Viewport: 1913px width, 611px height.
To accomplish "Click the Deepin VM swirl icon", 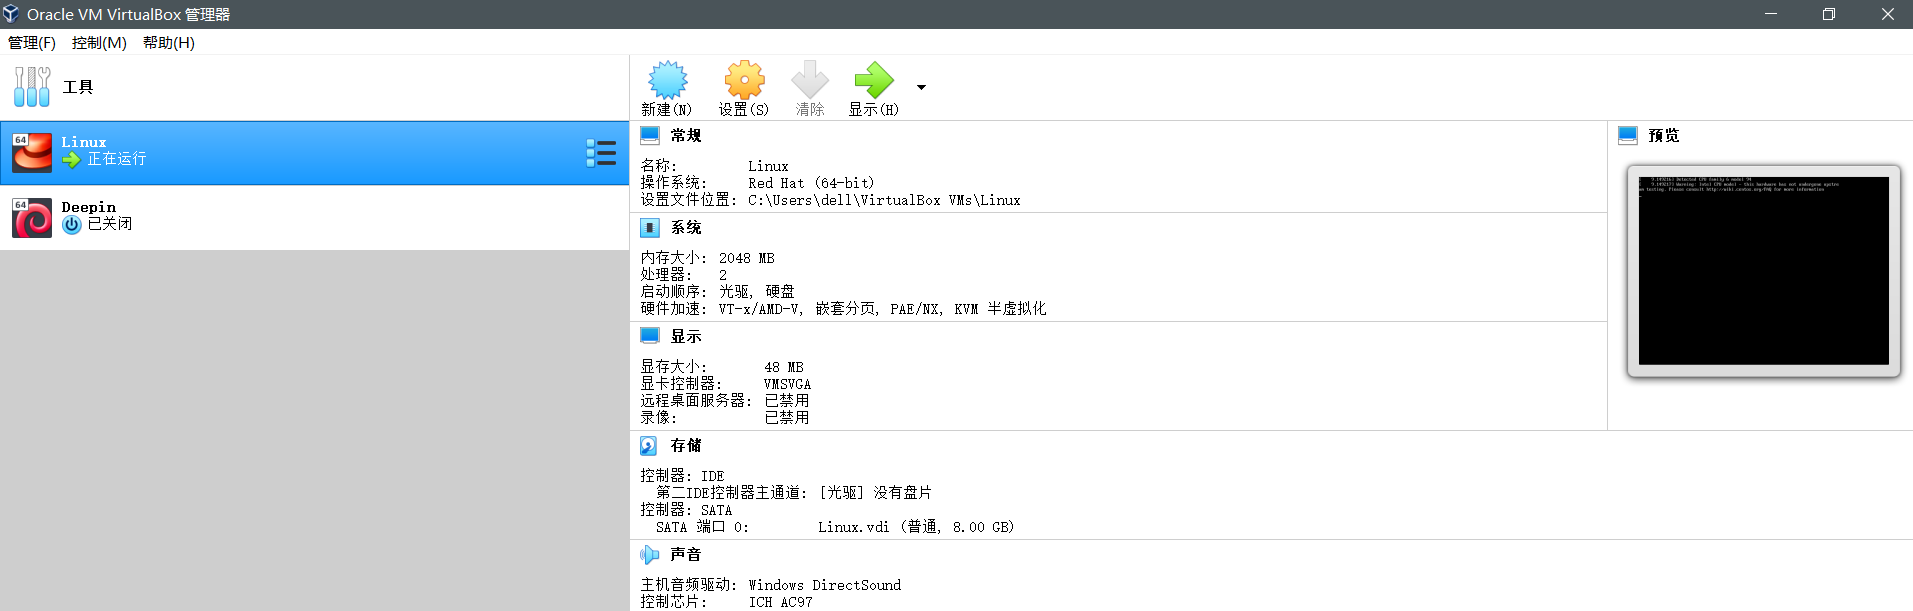I will point(32,218).
